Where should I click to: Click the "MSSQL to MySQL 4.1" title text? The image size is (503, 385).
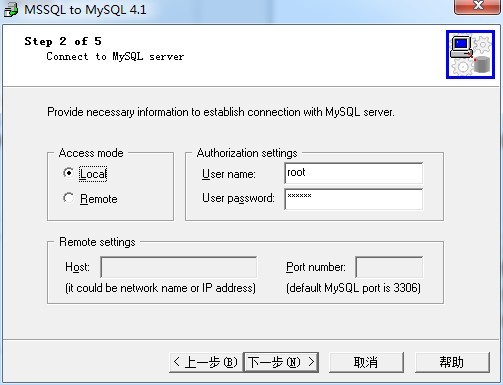point(85,10)
